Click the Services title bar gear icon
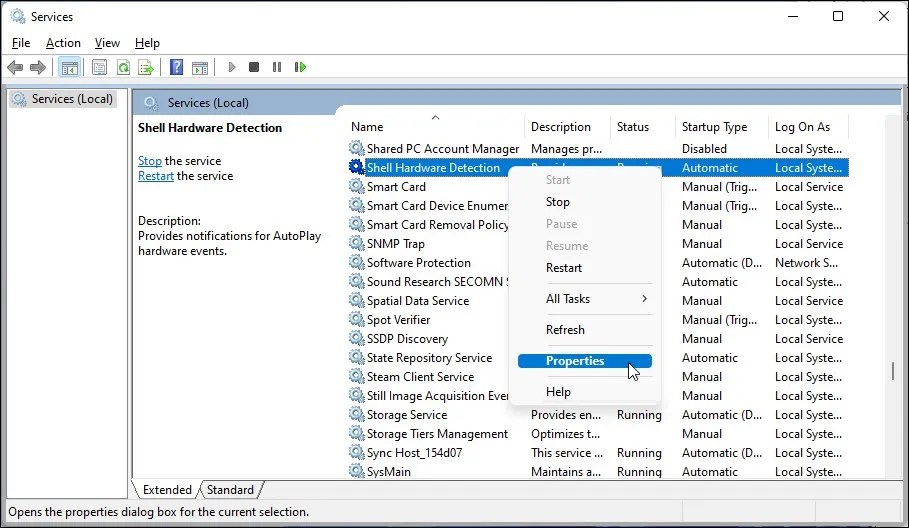Viewport: 909px width, 528px height. [18, 16]
